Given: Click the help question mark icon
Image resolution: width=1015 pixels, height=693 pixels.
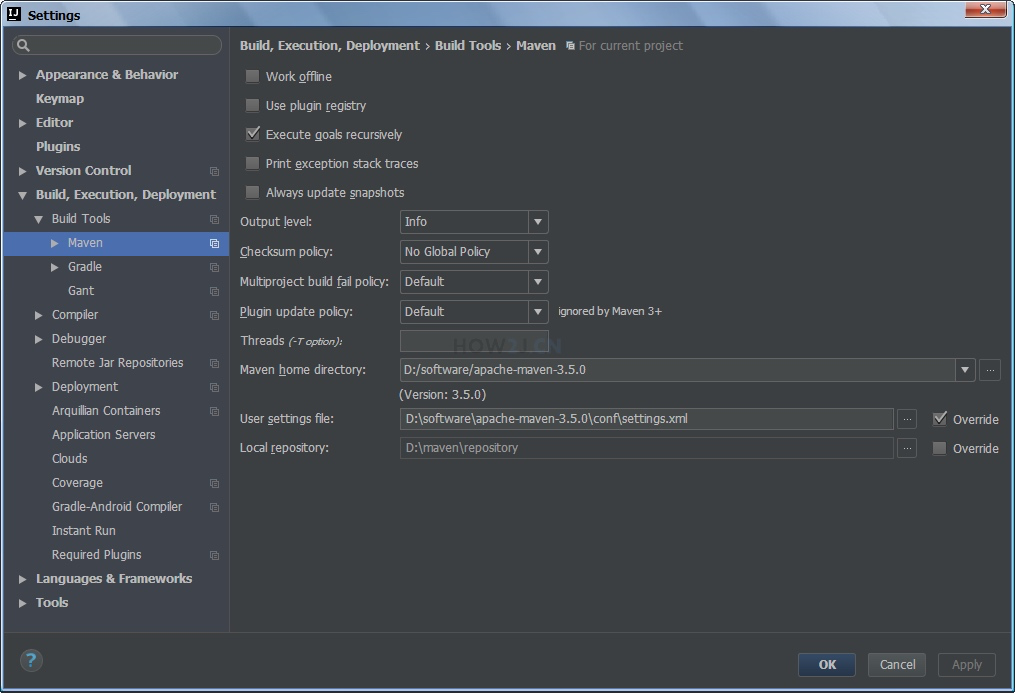Looking at the screenshot, I should pyautogui.click(x=31, y=661).
